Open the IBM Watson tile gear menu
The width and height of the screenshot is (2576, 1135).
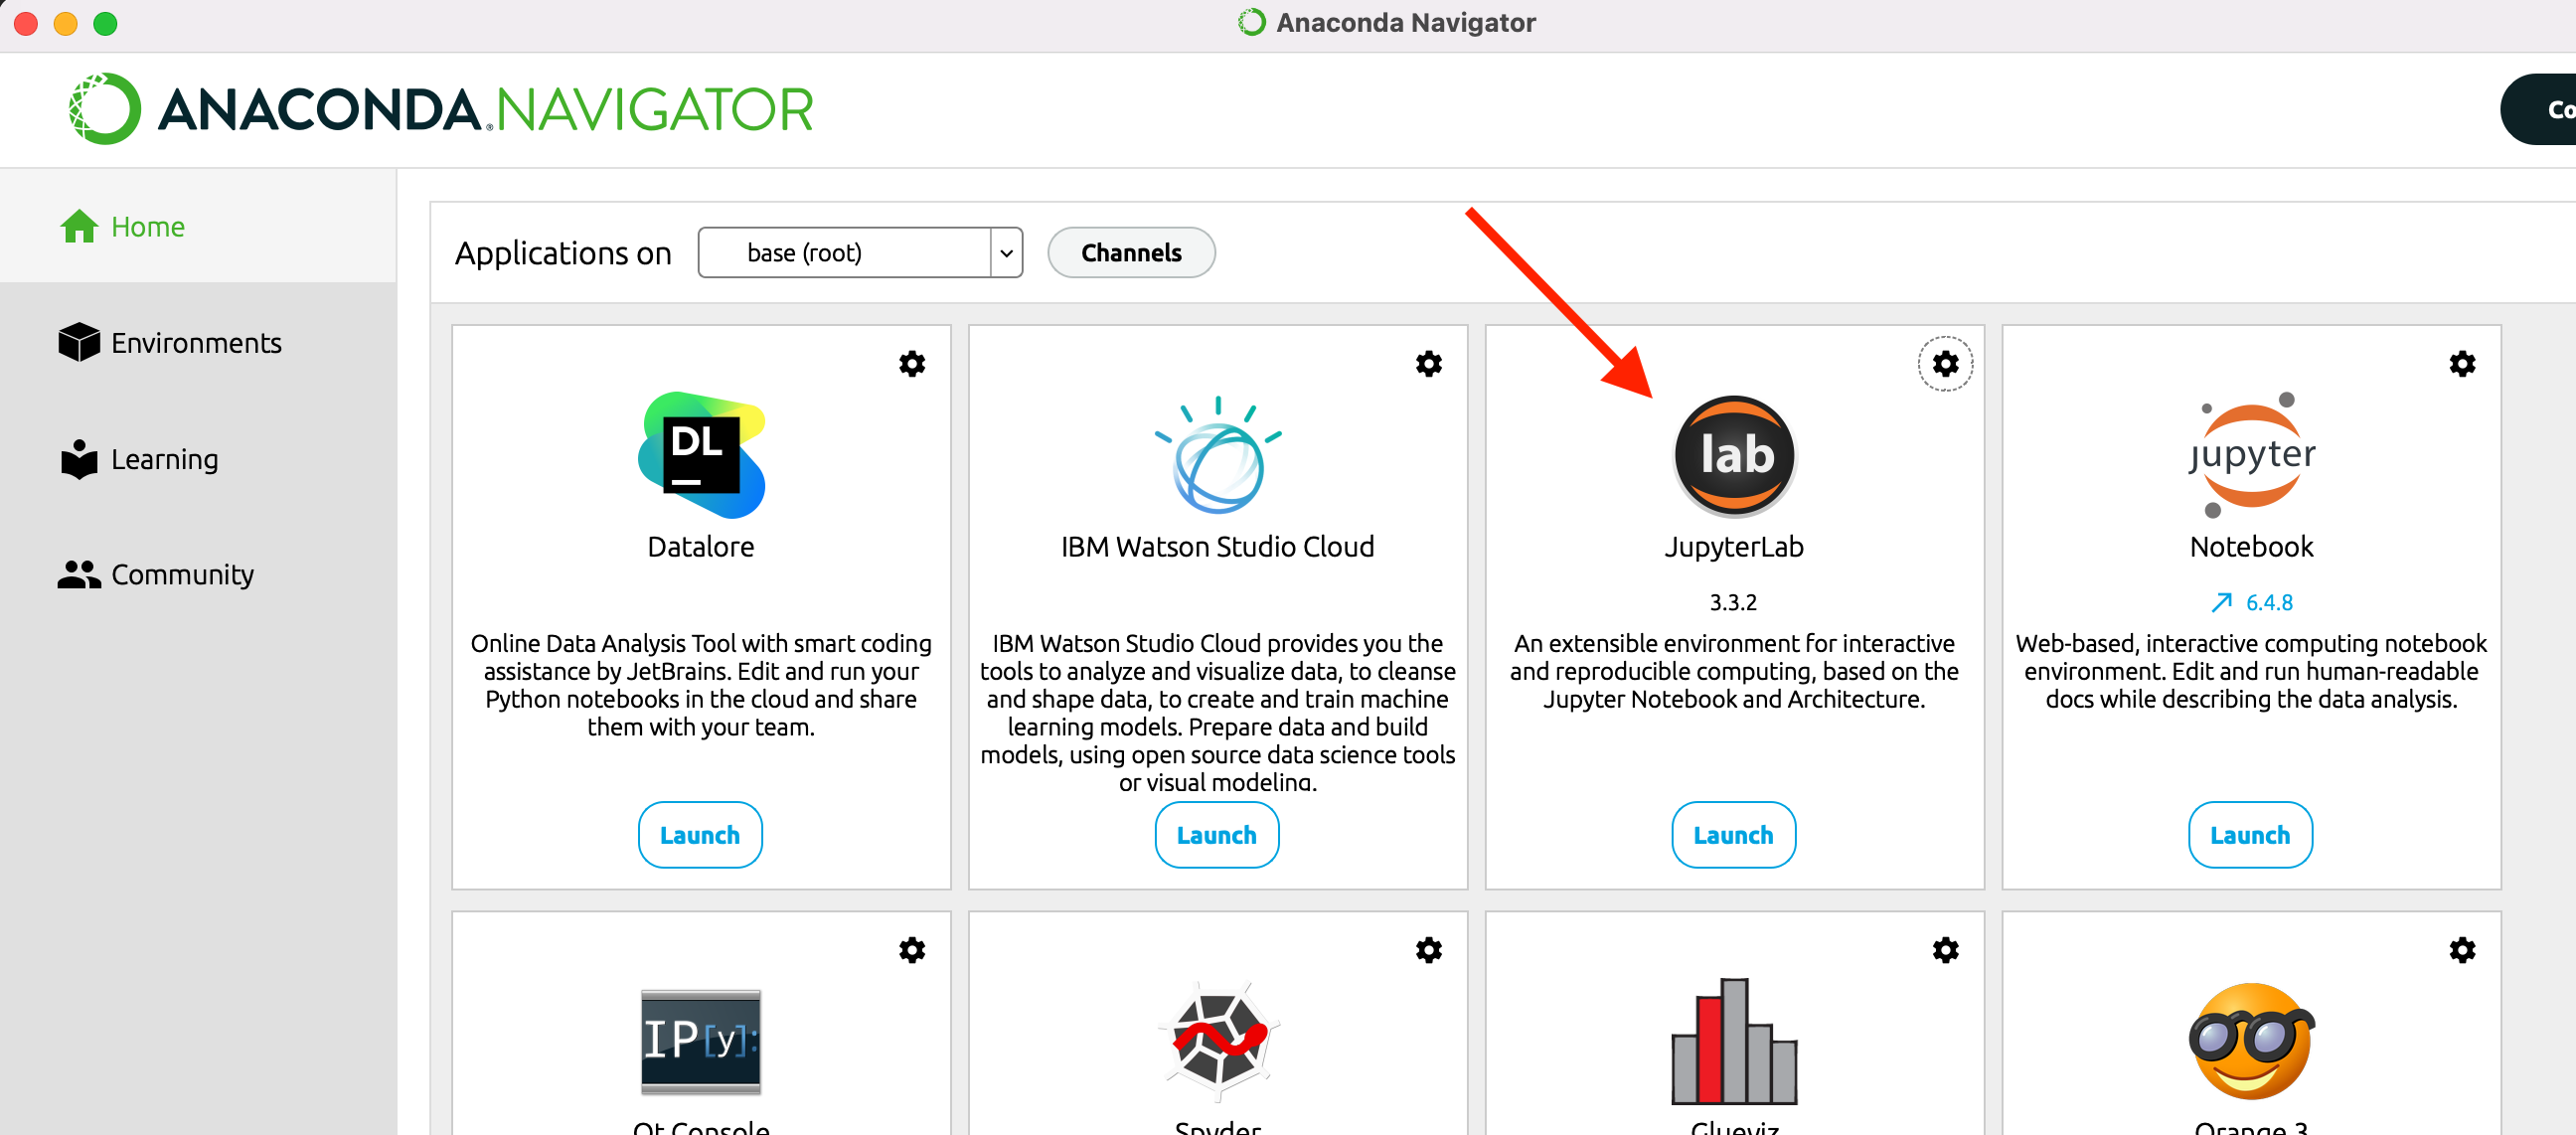(x=1428, y=363)
